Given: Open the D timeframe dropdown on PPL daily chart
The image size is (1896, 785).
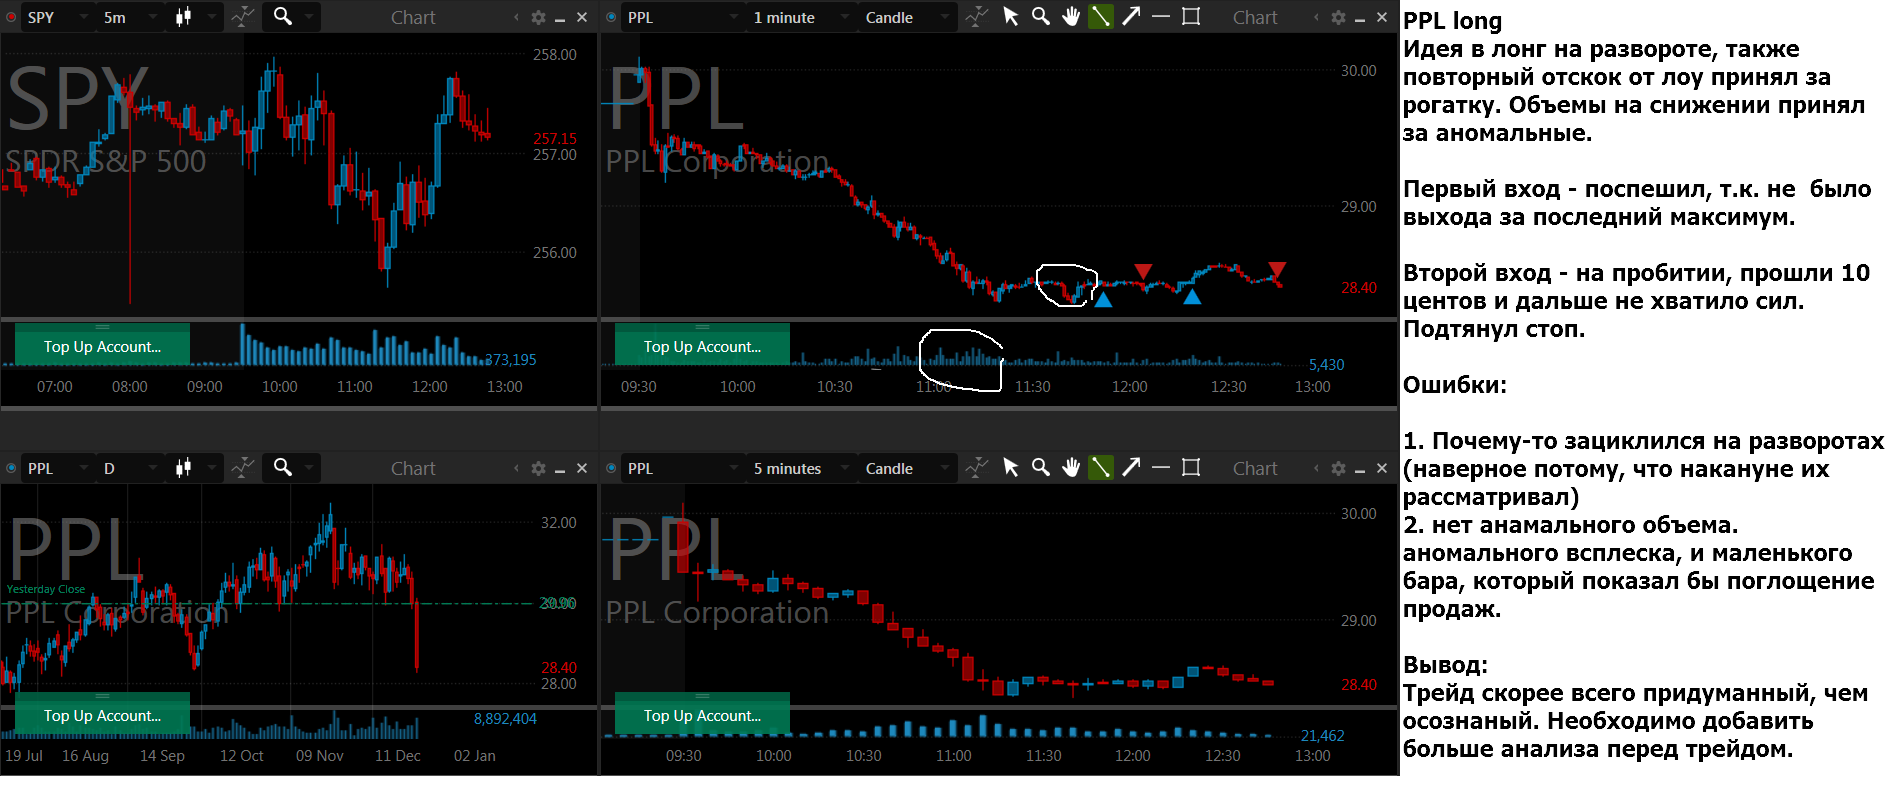Looking at the screenshot, I should tap(131, 468).
